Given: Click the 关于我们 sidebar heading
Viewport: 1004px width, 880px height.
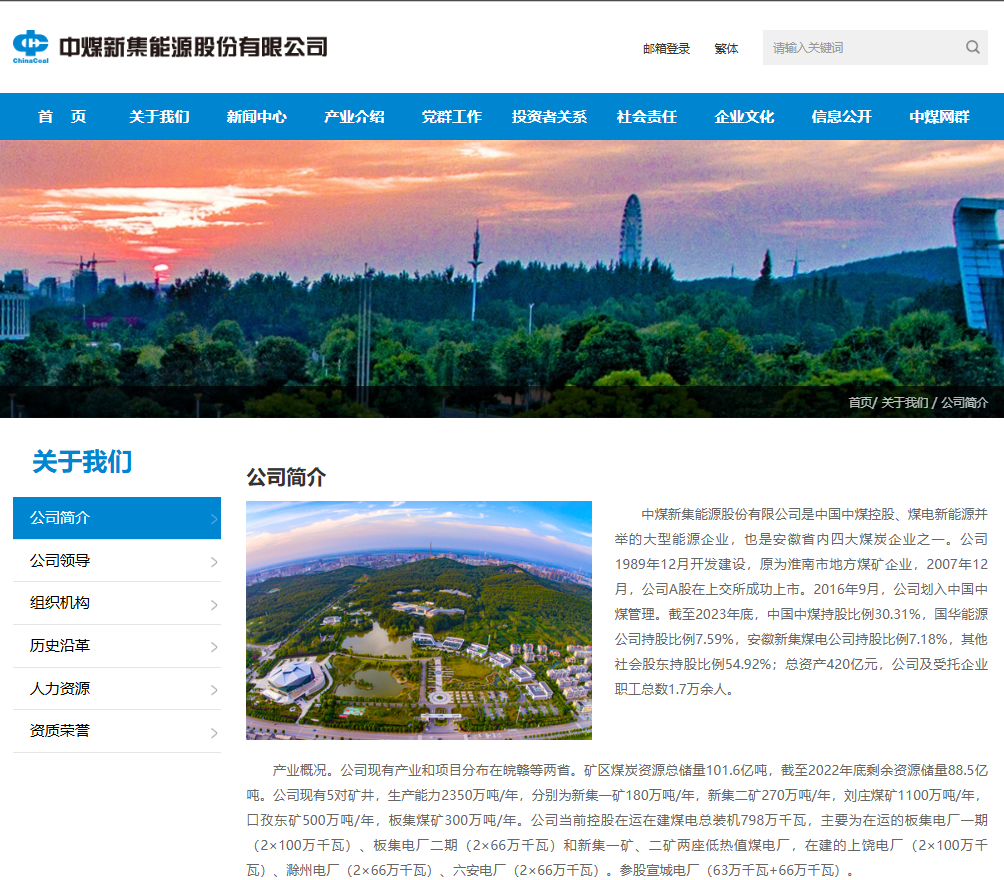Looking at the screenshot, I should (x=82, y=462).
